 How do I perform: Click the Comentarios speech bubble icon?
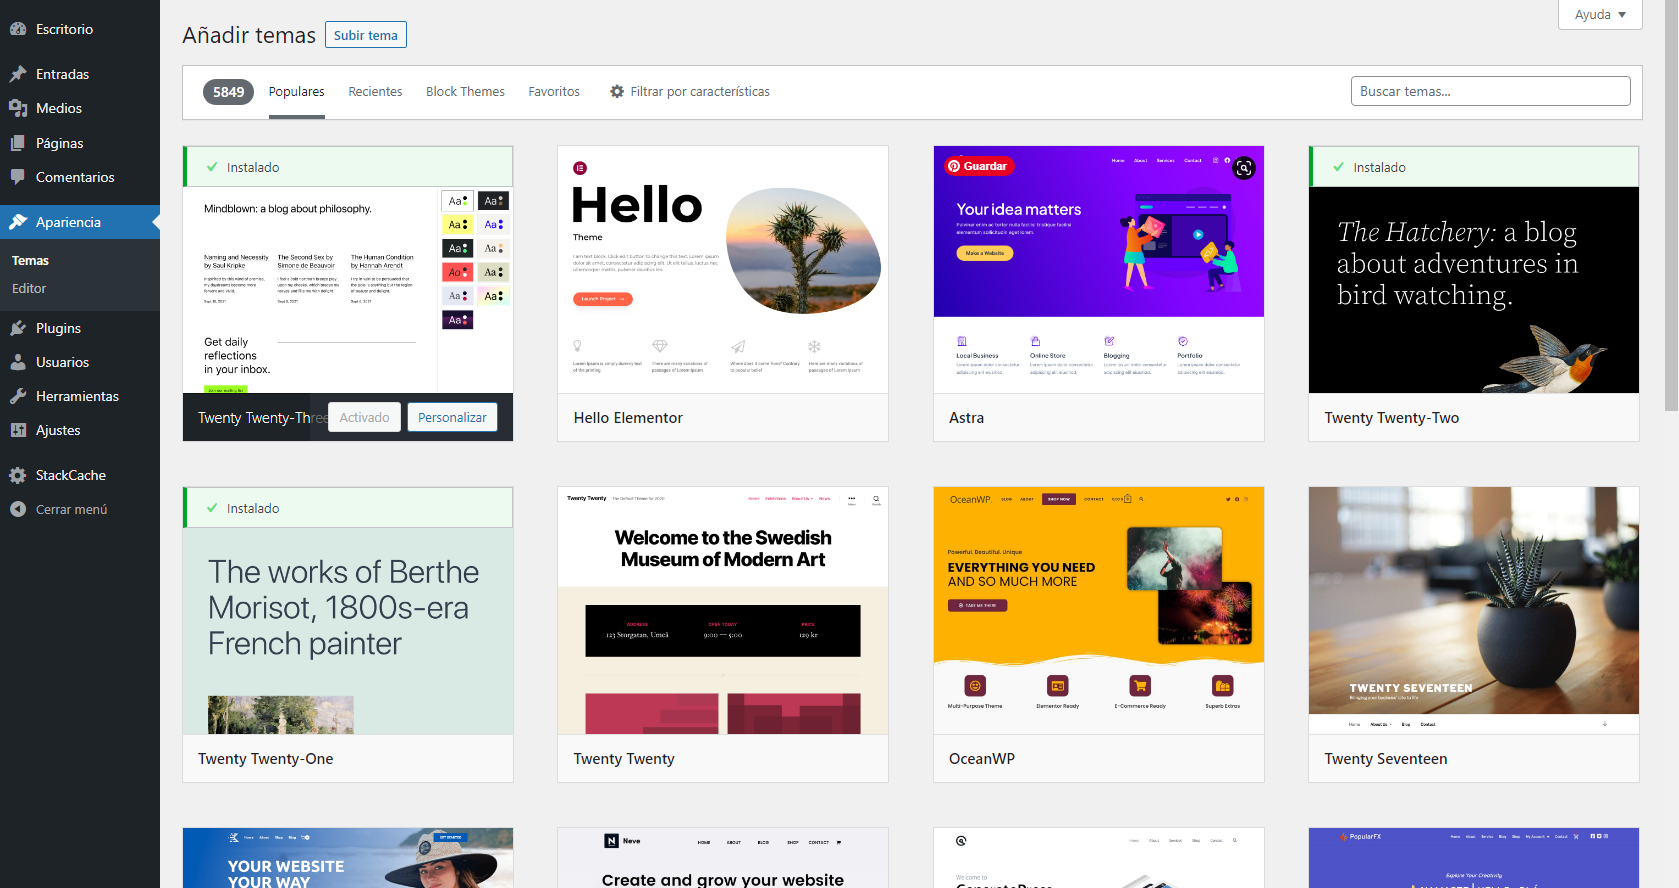point(18,177)
